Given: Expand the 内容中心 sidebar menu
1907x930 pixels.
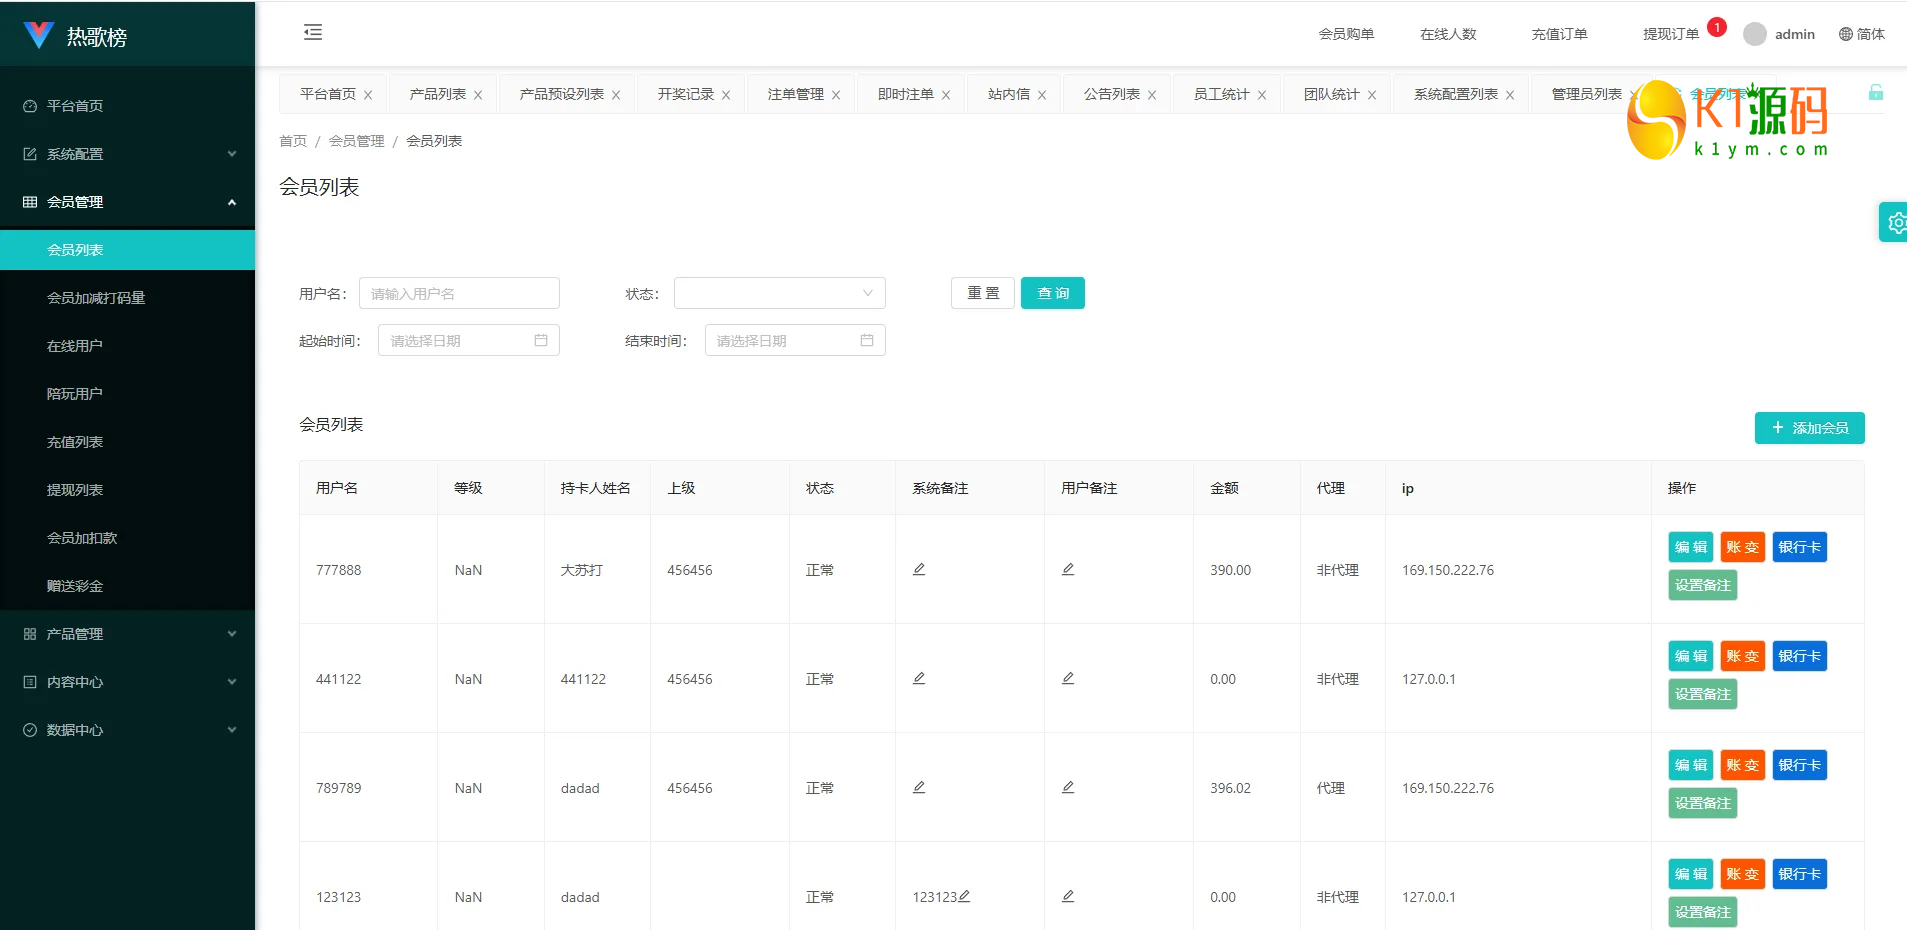Looking at the screenshot, I should (x=128, y=682).
